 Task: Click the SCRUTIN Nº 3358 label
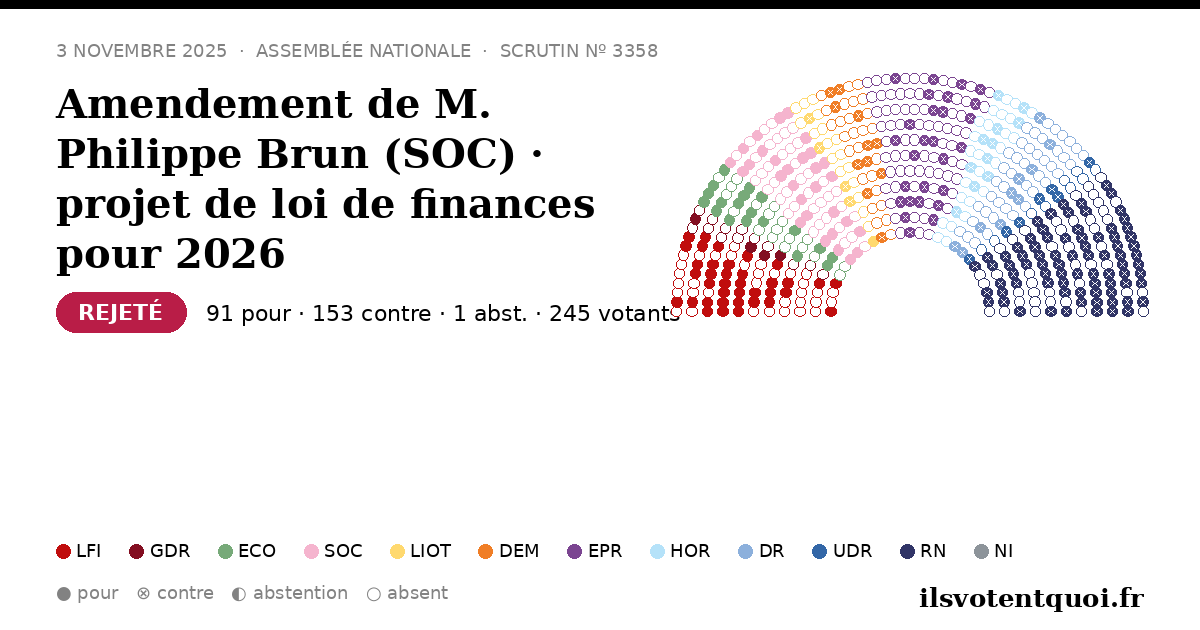pos(579,51)
